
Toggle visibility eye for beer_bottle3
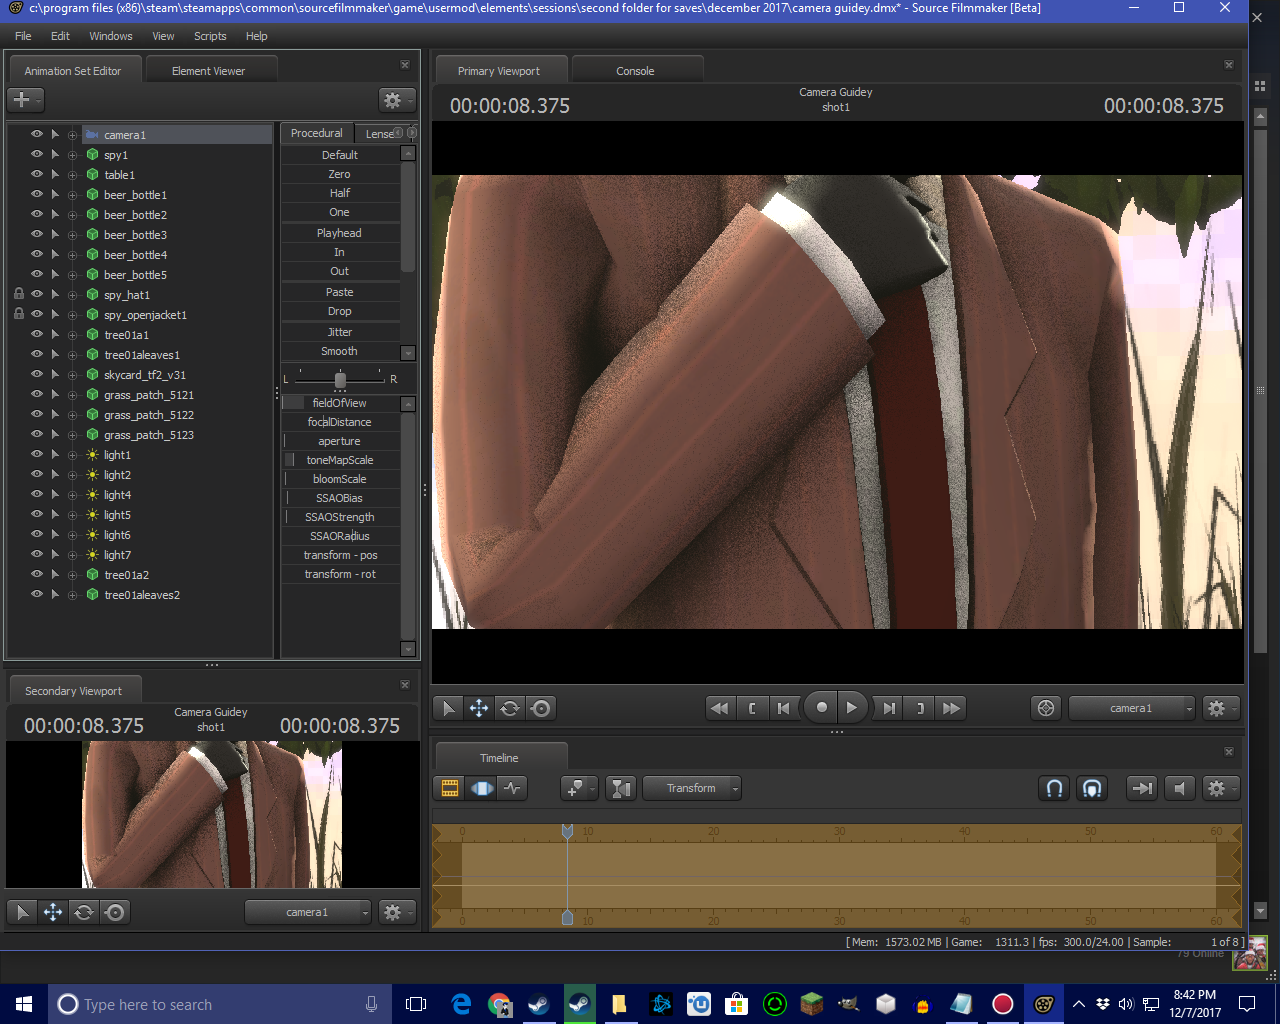tap(37, 234)
